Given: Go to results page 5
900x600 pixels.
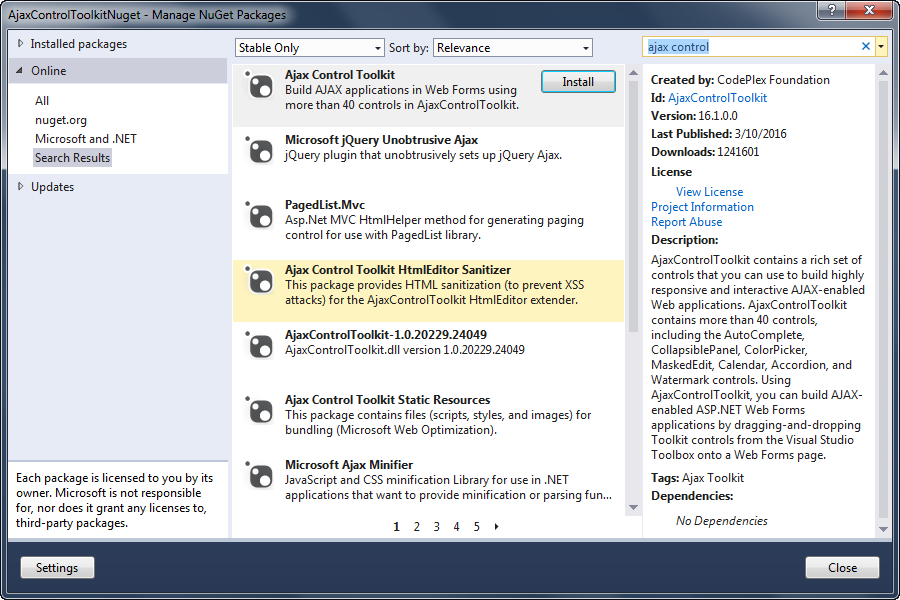Looking at the screenshot, I should (476, 527).
